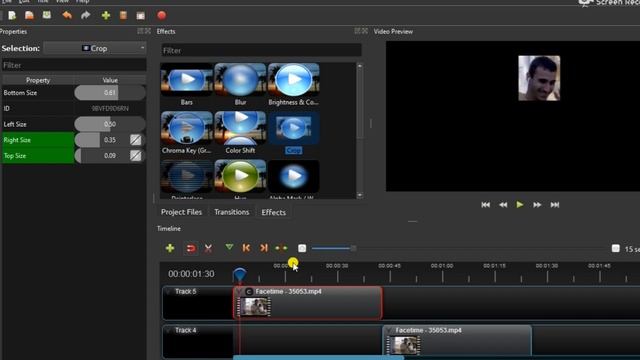Save the project via toolbar icon
The height and width of the screenshot is (360, 640).
point(47,16)
